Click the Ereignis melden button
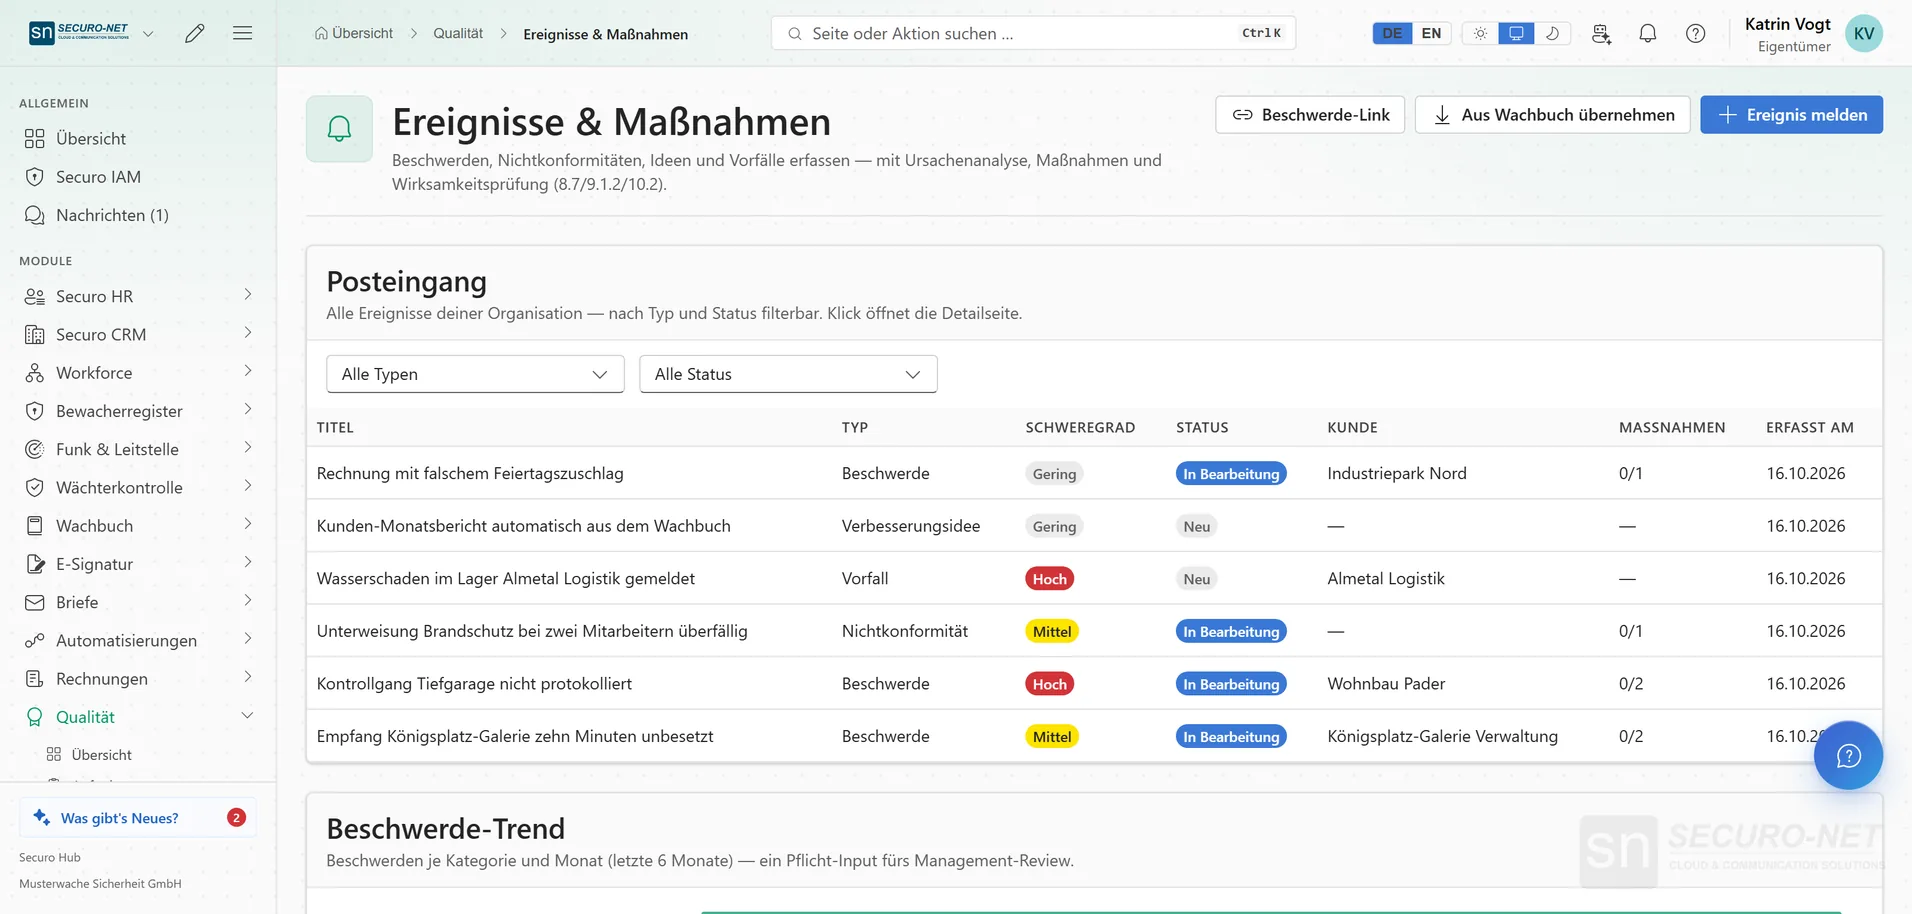 (x=1792, y=115)
